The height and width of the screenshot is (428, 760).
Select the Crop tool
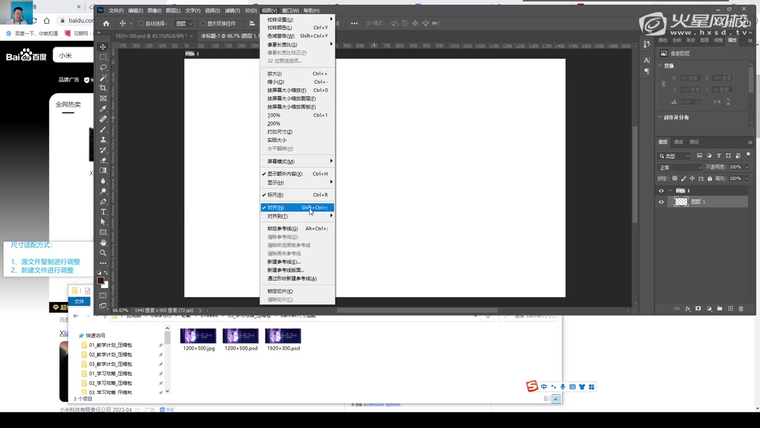(103, 88)
